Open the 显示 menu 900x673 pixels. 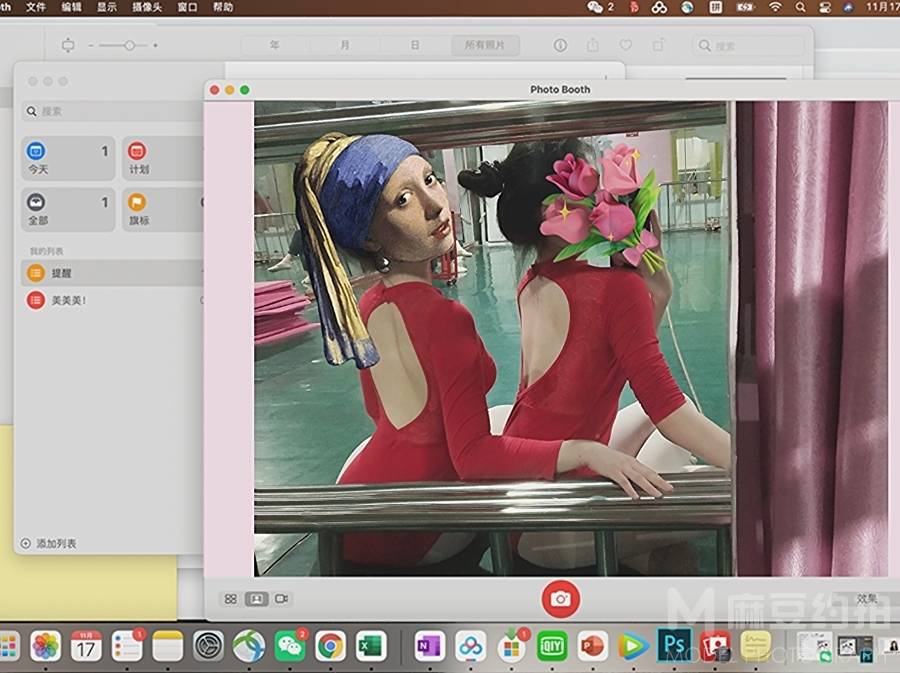coord(107,7)
